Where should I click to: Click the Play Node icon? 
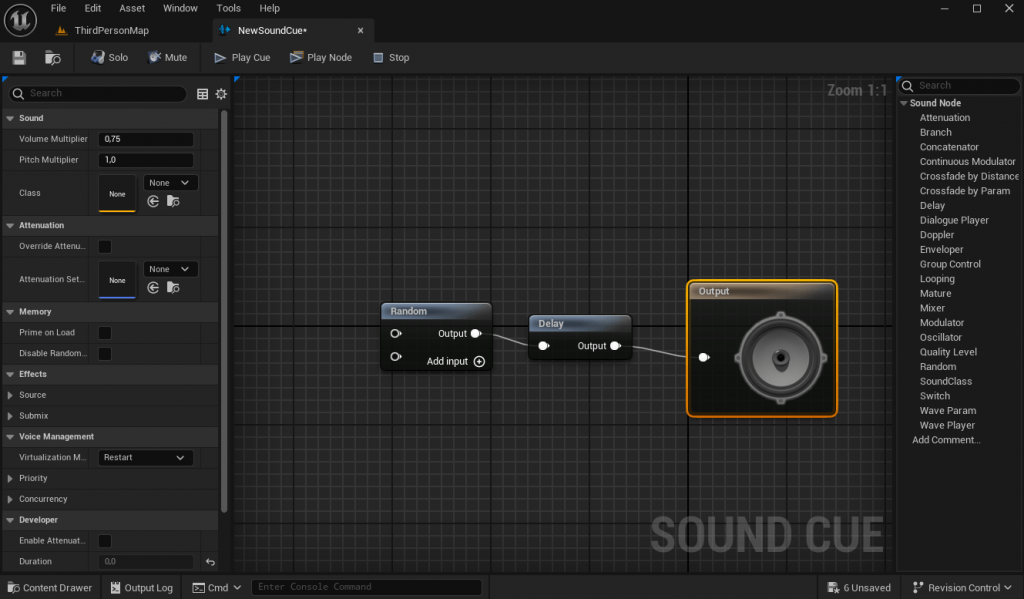(x=320, y=57)
